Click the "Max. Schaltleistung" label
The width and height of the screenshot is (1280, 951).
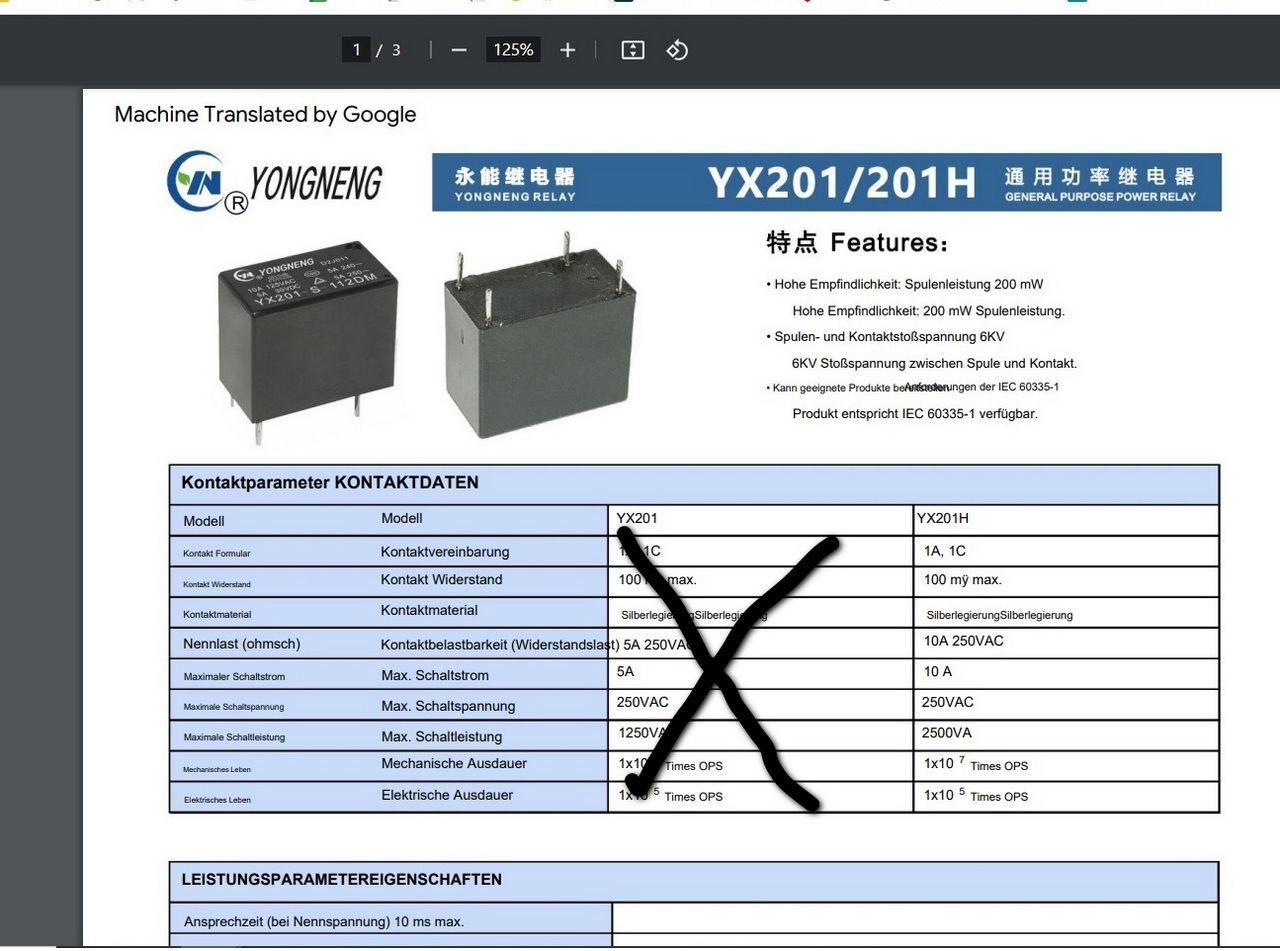(442, 737)
